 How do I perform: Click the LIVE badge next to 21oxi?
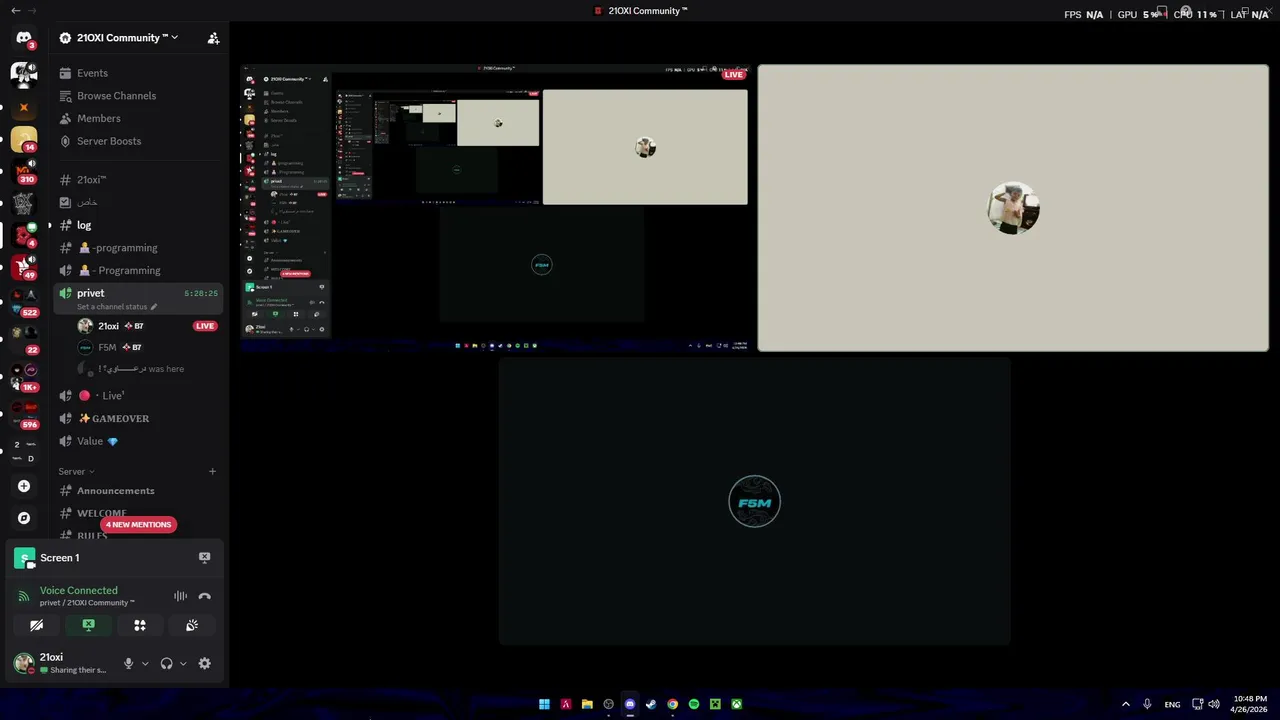click(205, 326)
